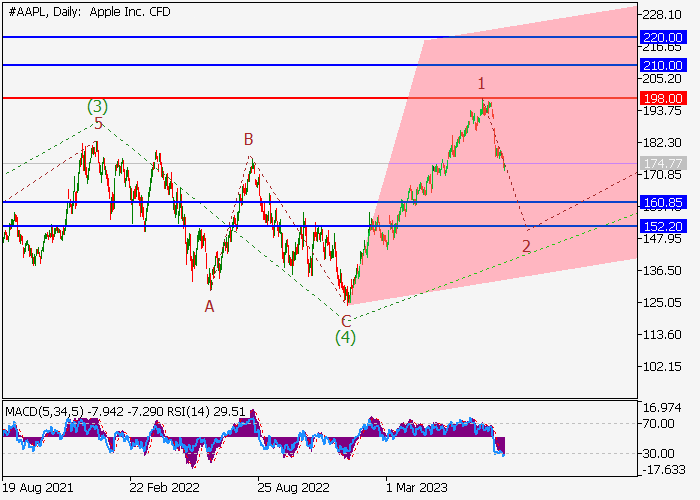Click the wave label C
Image resolution: width=700 pixels, height=500 pixels.
[346, 321]
